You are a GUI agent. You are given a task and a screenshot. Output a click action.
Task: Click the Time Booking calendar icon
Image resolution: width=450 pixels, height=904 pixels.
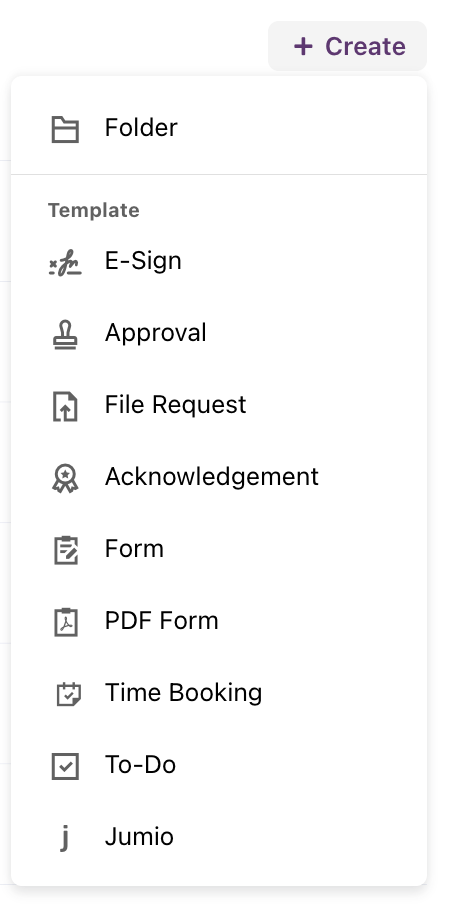point(69,694)
